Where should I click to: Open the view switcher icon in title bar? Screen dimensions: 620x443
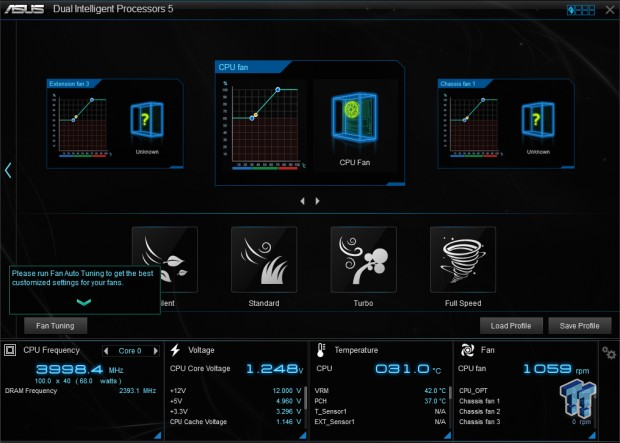pos(581,10)
